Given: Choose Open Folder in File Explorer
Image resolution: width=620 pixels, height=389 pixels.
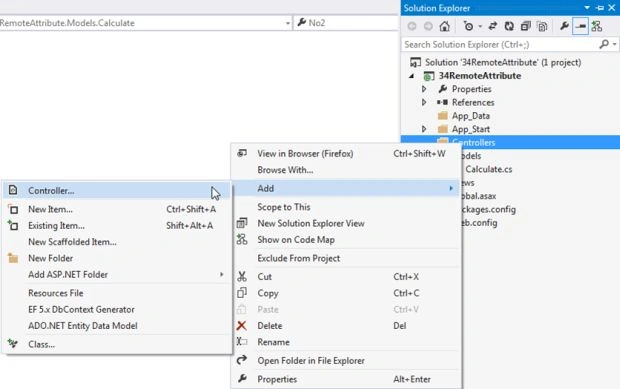Looking at the screenshot, I should (x=346, y=361).
